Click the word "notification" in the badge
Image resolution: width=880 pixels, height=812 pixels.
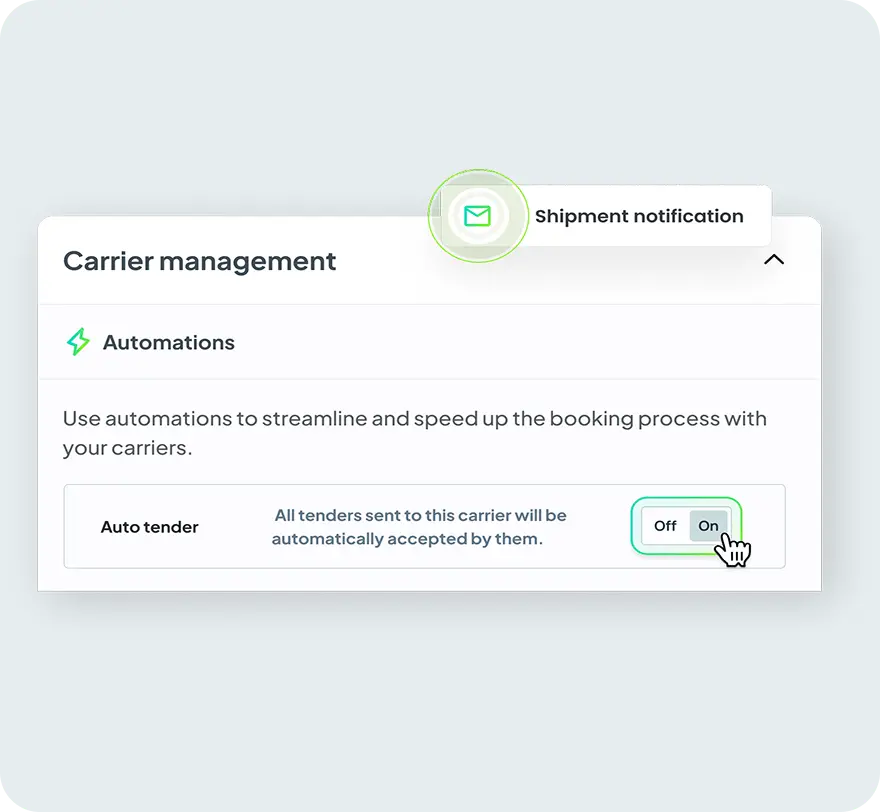click(x=689, y=216)
